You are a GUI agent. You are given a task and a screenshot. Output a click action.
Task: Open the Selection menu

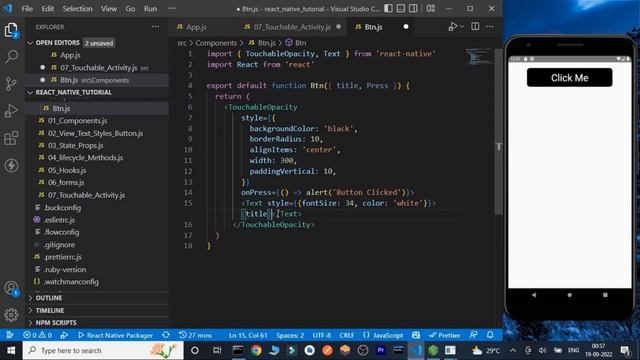[78, 9]
